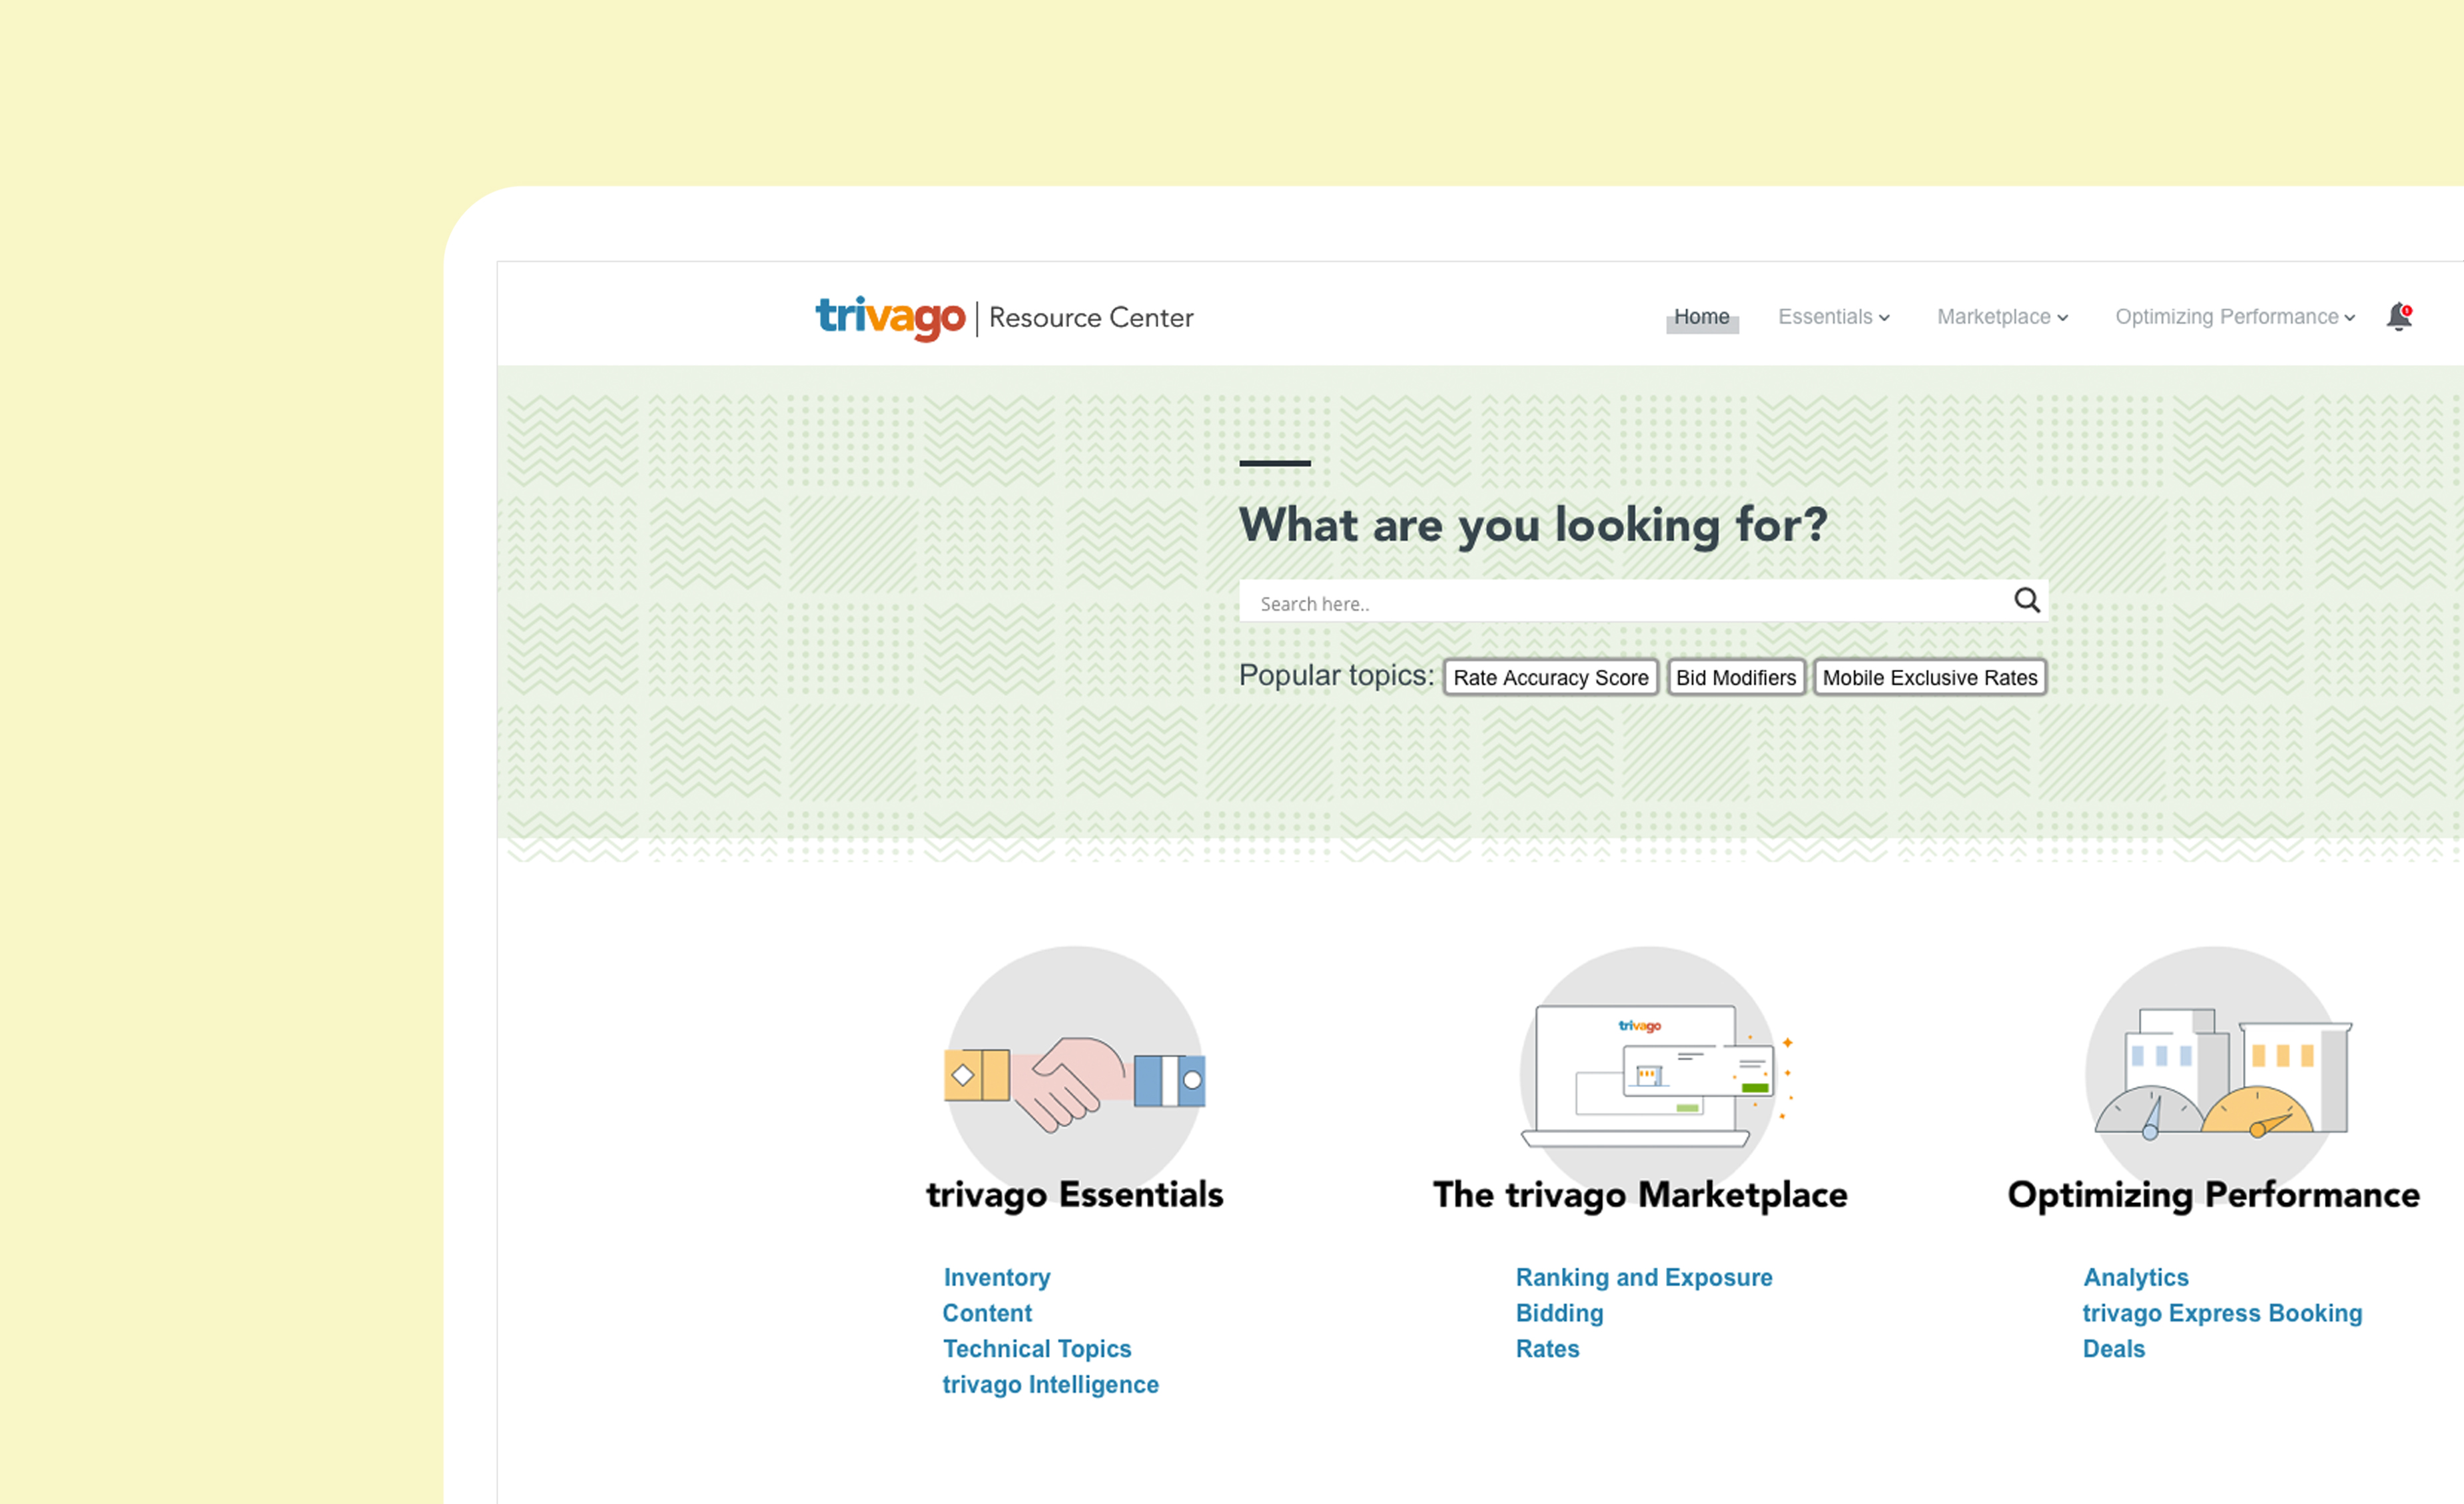Viewport: 2464px width, 1504px height.
Task: Select the Mobile Exclusive Rates topic
Action: coord(1930,677)
